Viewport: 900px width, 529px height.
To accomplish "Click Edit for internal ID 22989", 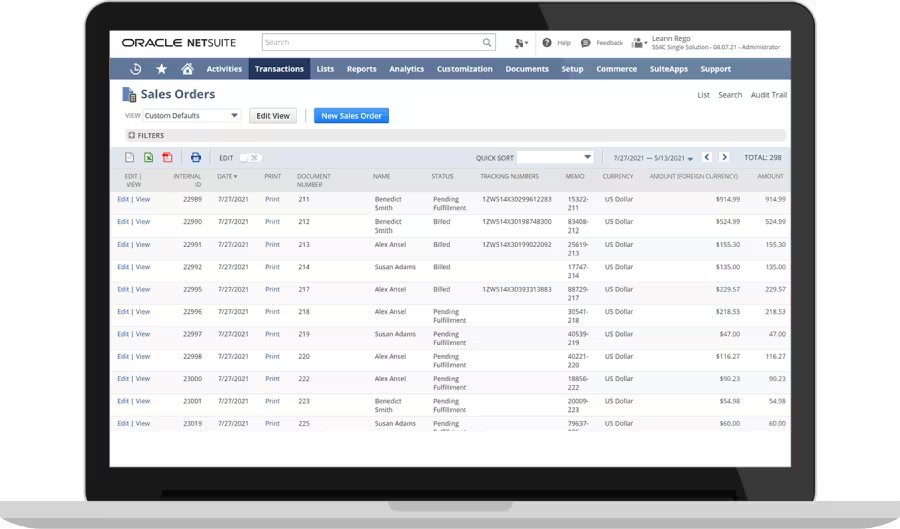I will pos(123,200).
